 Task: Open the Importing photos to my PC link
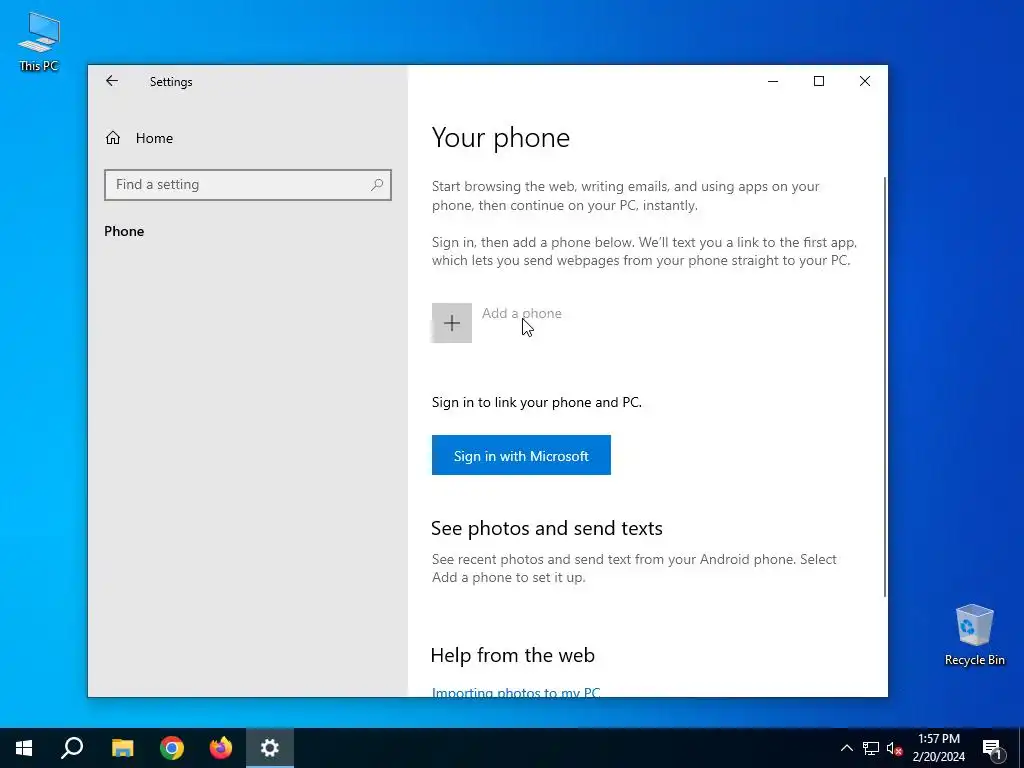tap(516, 692)
